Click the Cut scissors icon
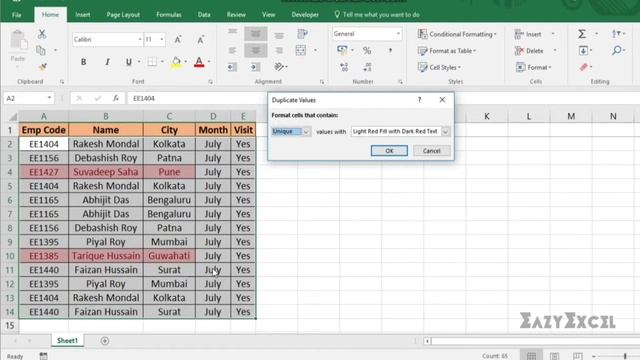This screenshot has width=640, height=360. 42,34
